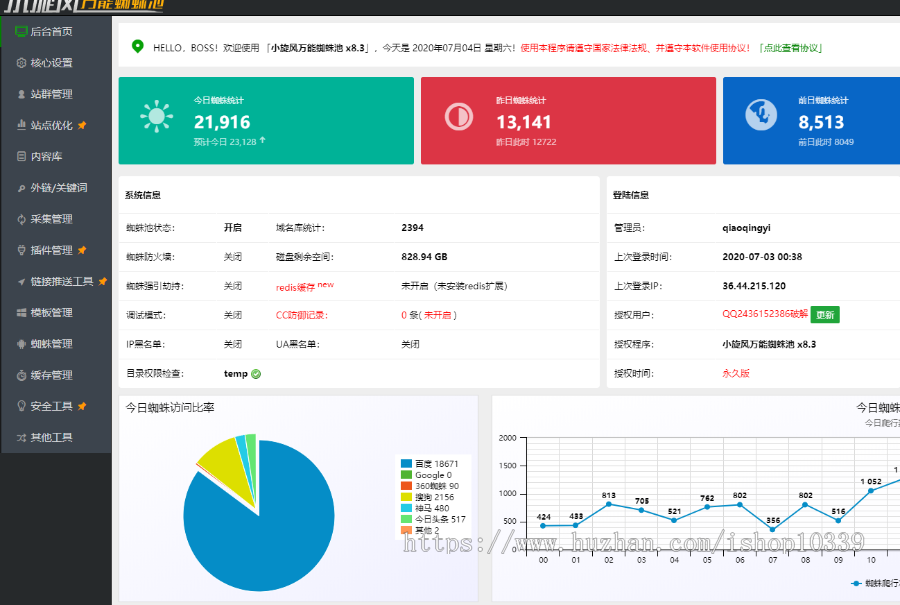Click the sun icon on 今日蜘蛛统计 card

[156, 117]
